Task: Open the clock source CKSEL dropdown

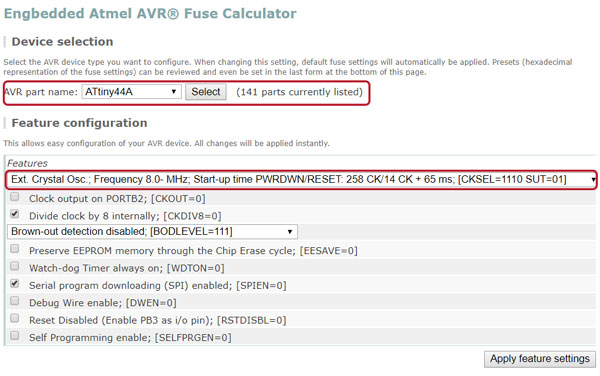Action: (302, 179)
